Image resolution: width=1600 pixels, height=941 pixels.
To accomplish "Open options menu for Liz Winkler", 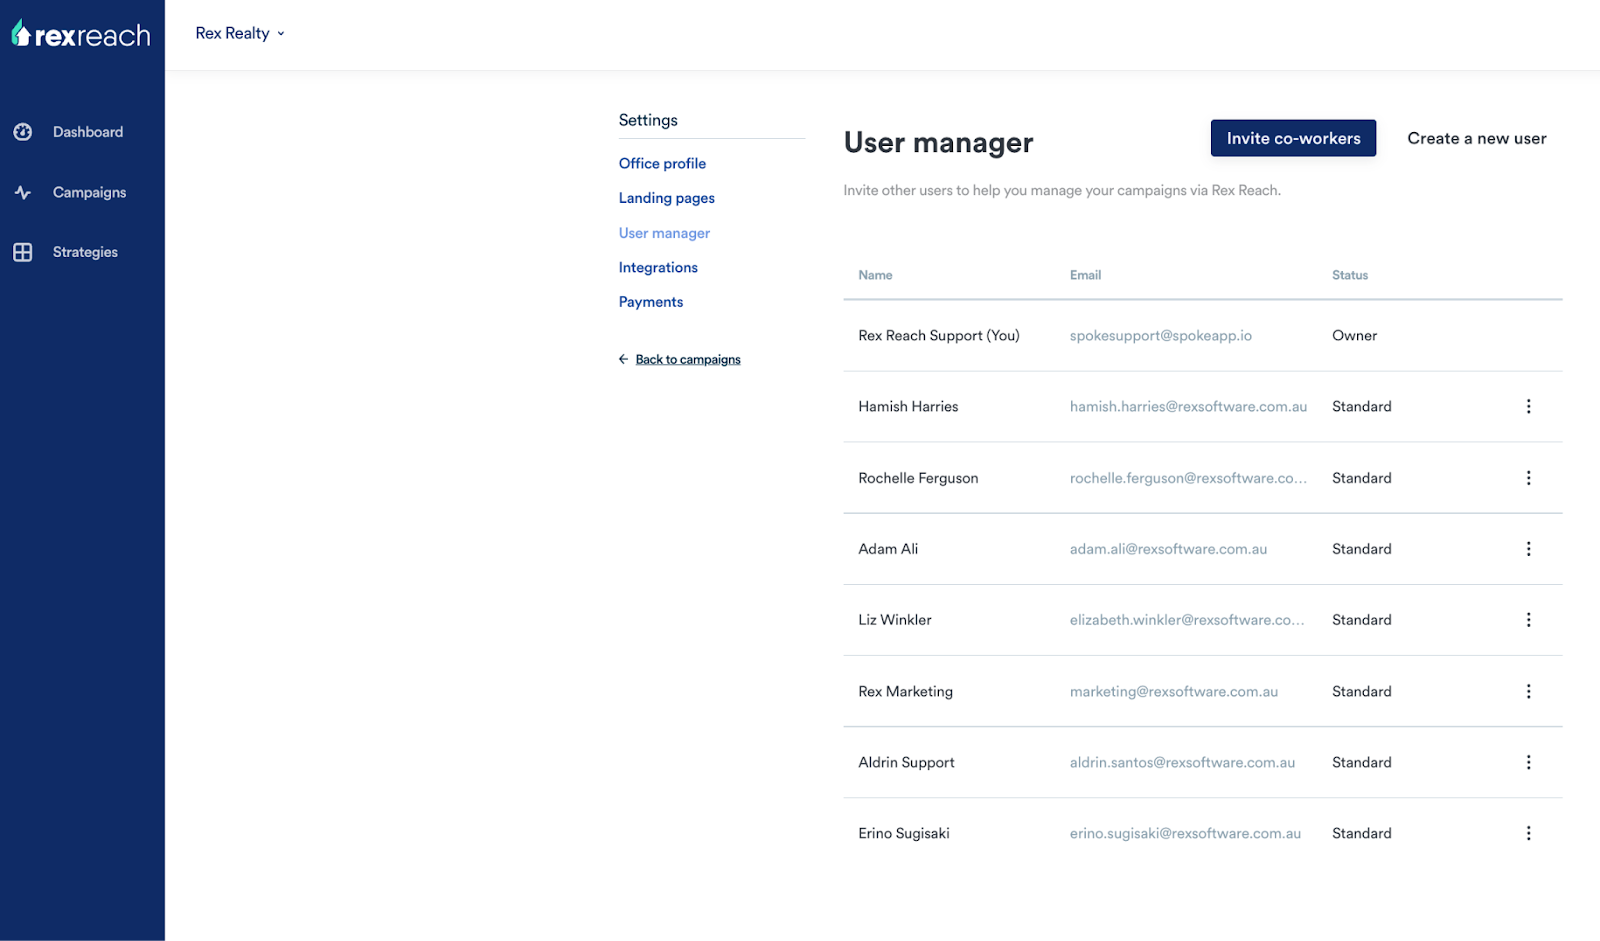I will click(1528, 620).
